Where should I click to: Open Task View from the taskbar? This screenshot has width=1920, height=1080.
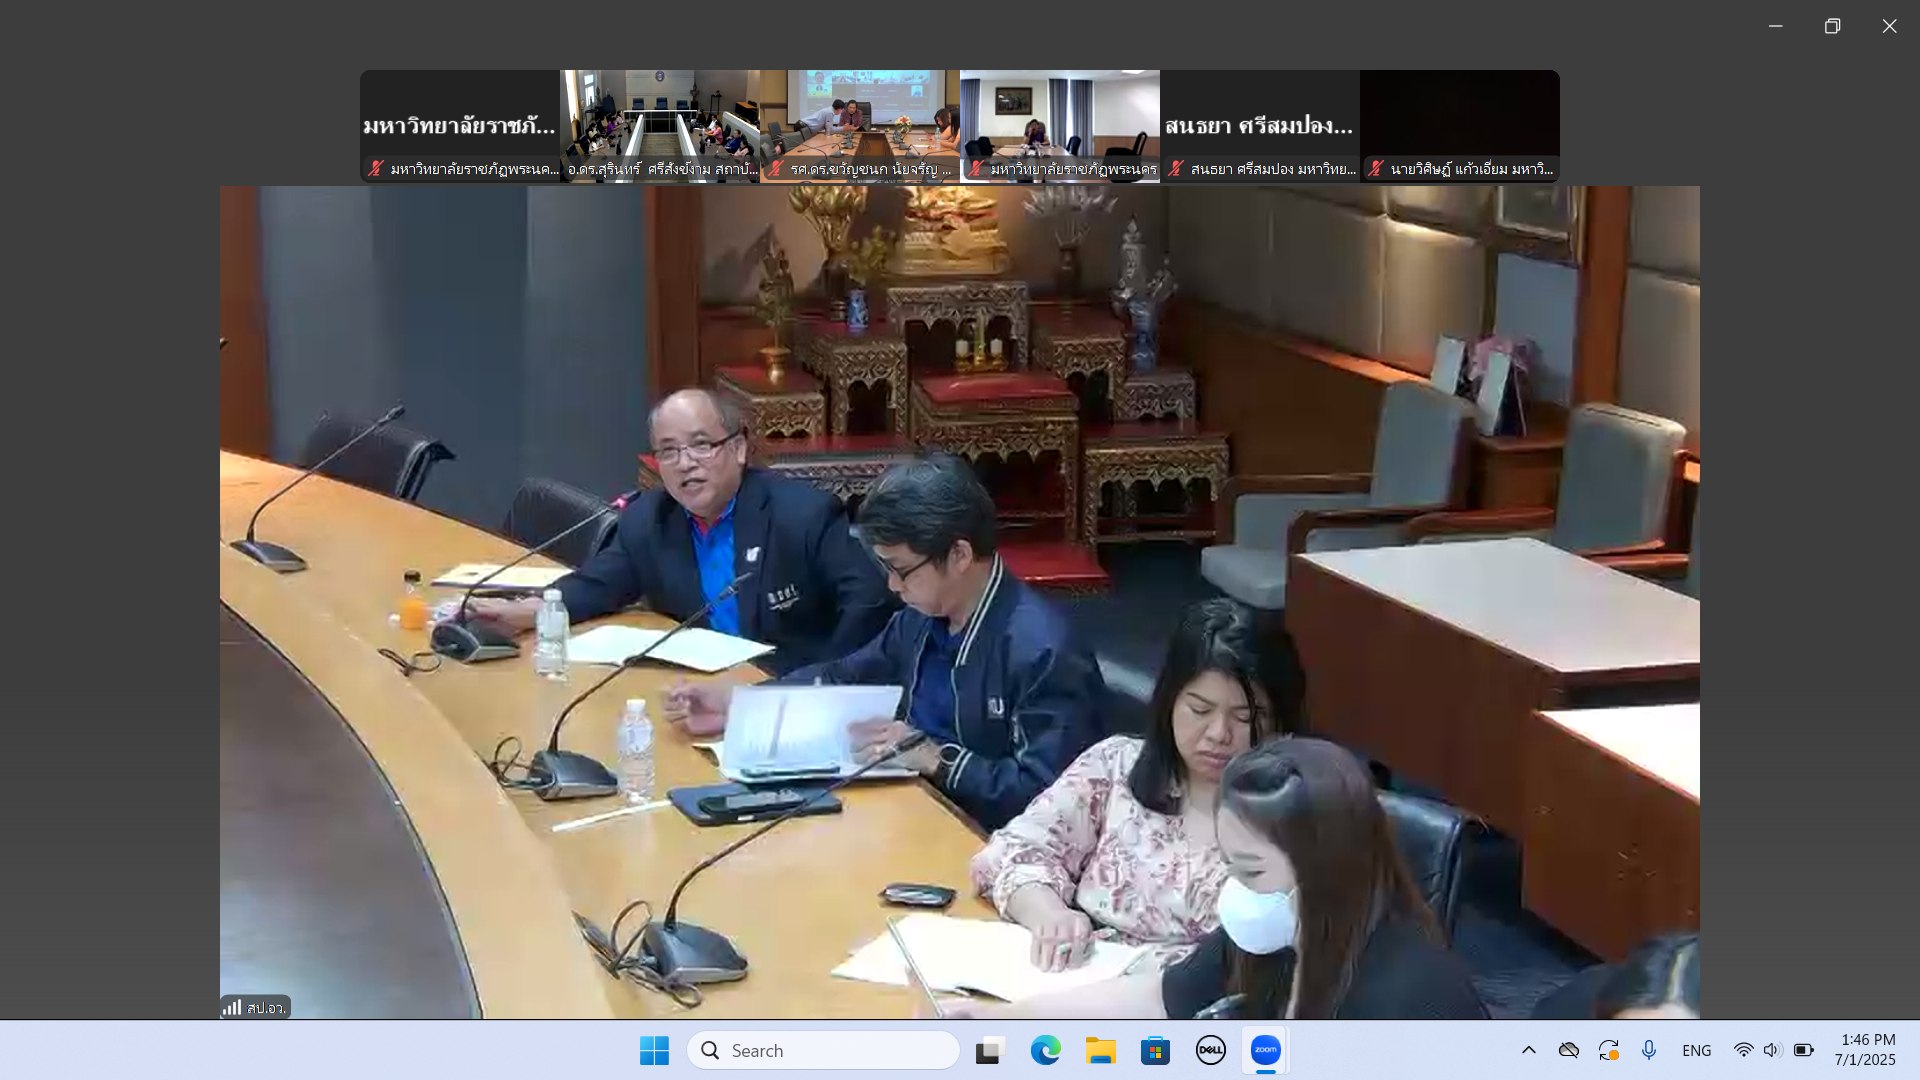(989, 1050)
